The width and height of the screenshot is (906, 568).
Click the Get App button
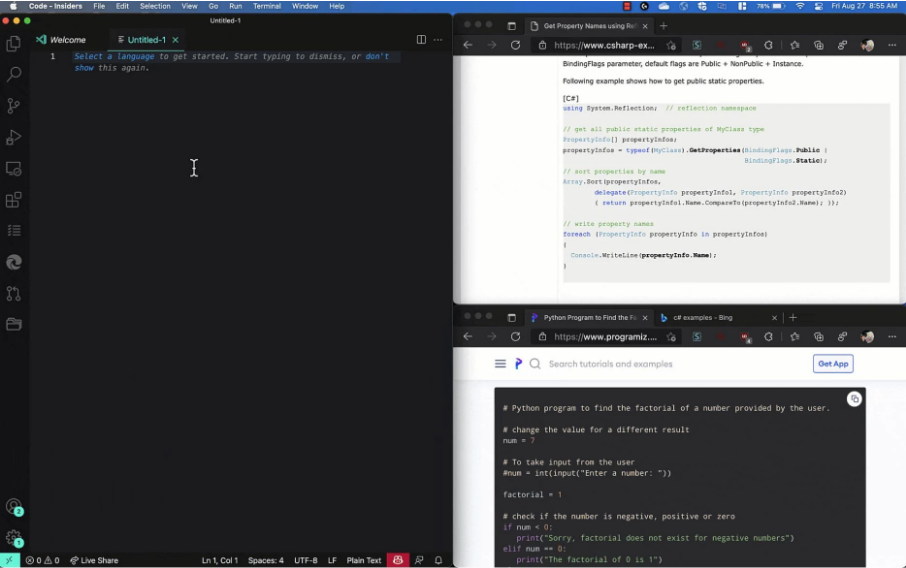(832, 364)
